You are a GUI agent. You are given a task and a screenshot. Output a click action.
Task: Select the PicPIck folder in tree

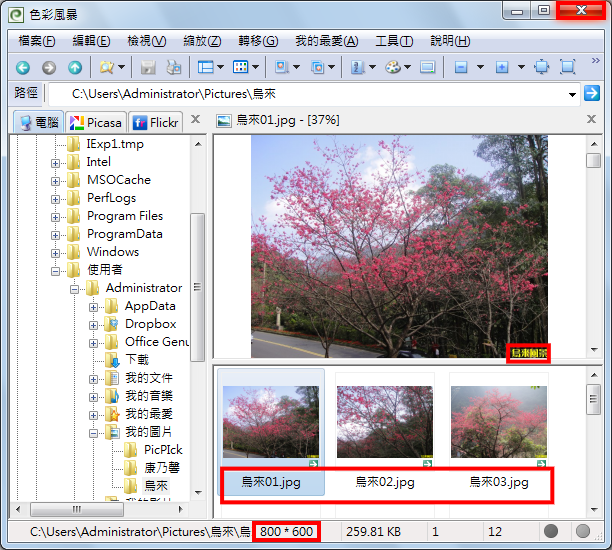(163, 449)
